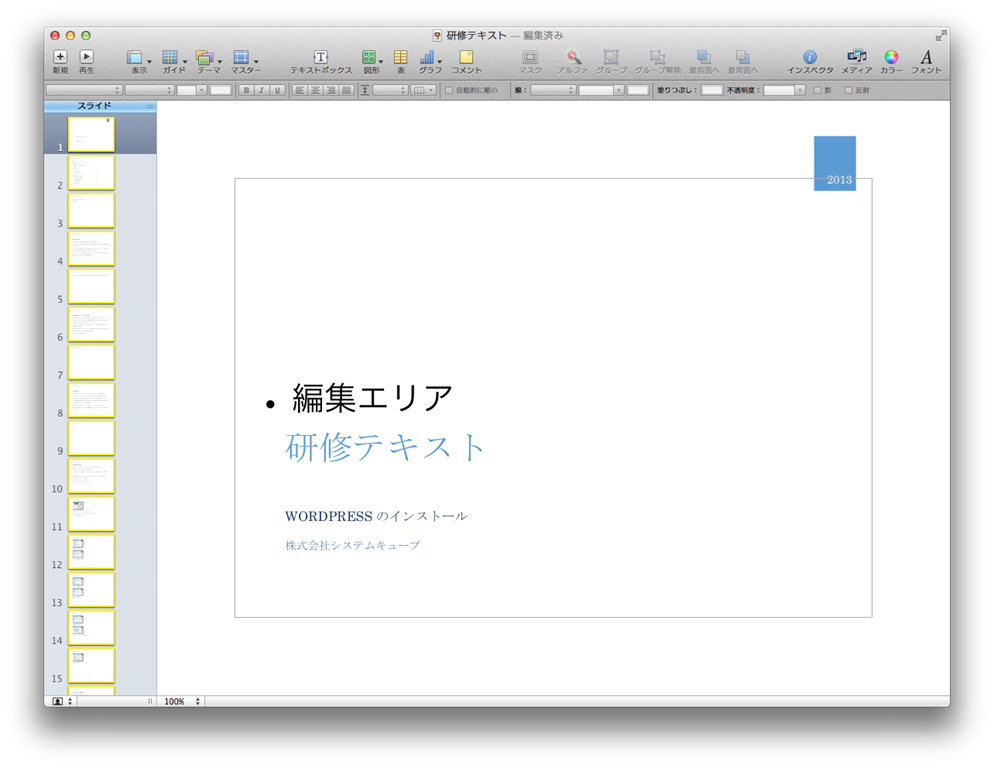Align text left in format bar

(300, 91)
